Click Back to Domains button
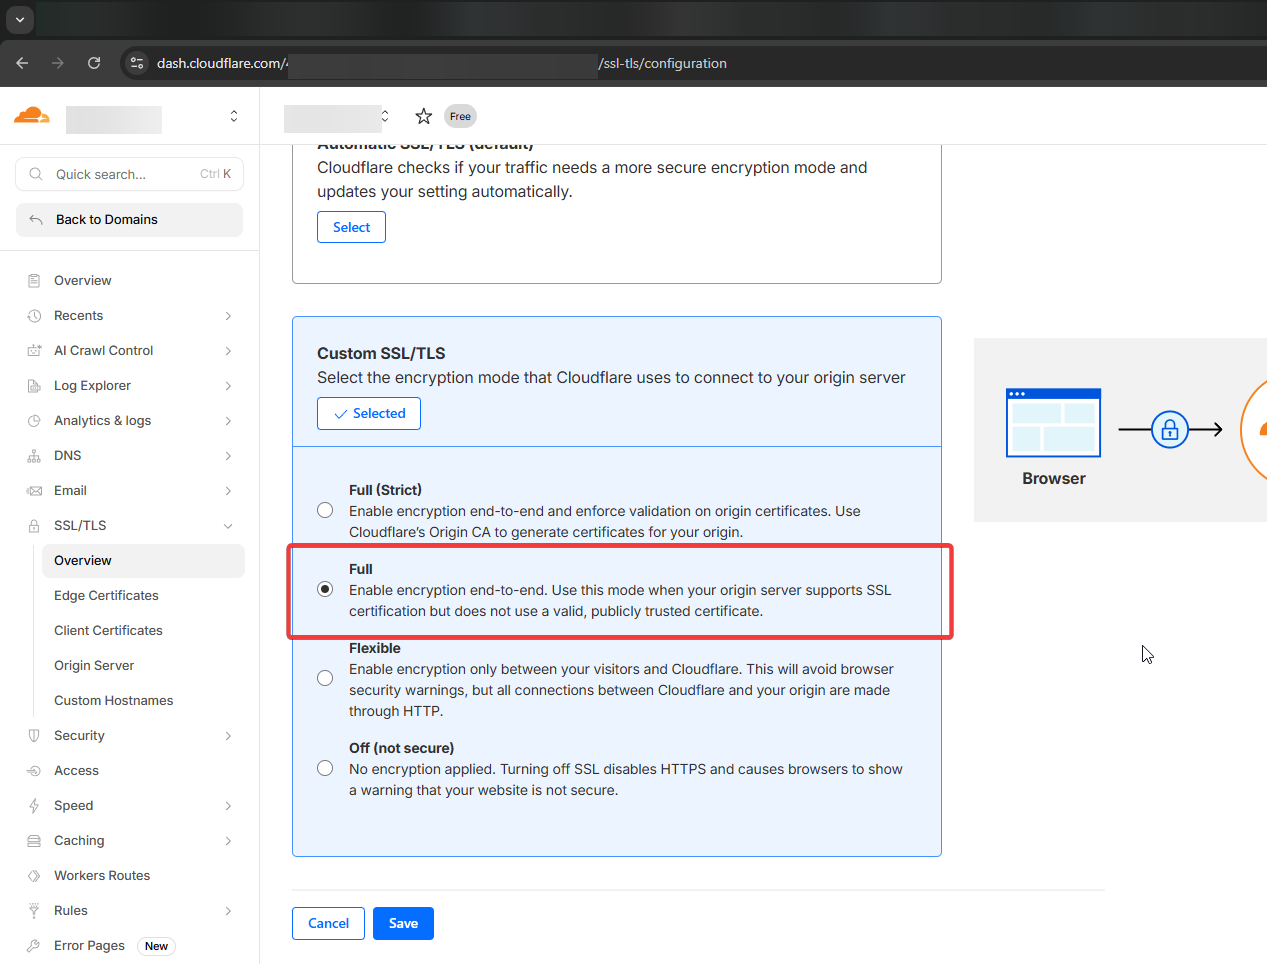 (129, 220)
